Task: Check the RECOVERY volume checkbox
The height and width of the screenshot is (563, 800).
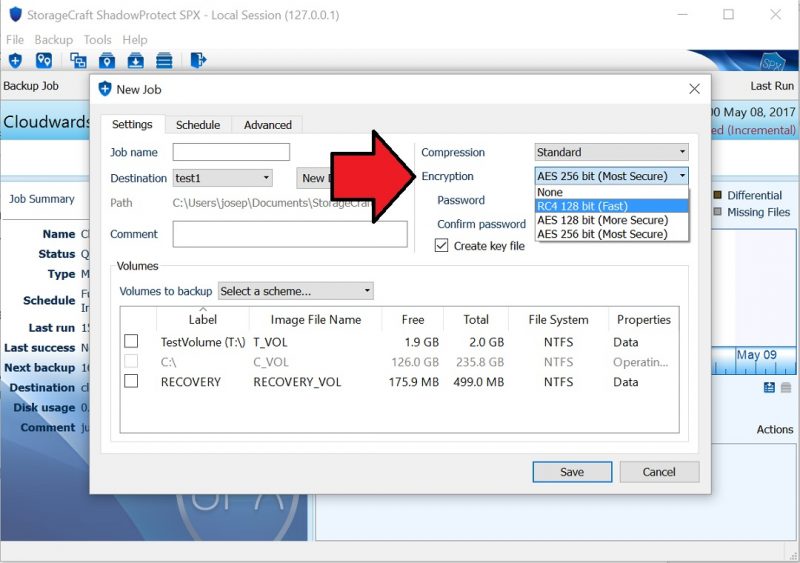Action: coord(131,381)
